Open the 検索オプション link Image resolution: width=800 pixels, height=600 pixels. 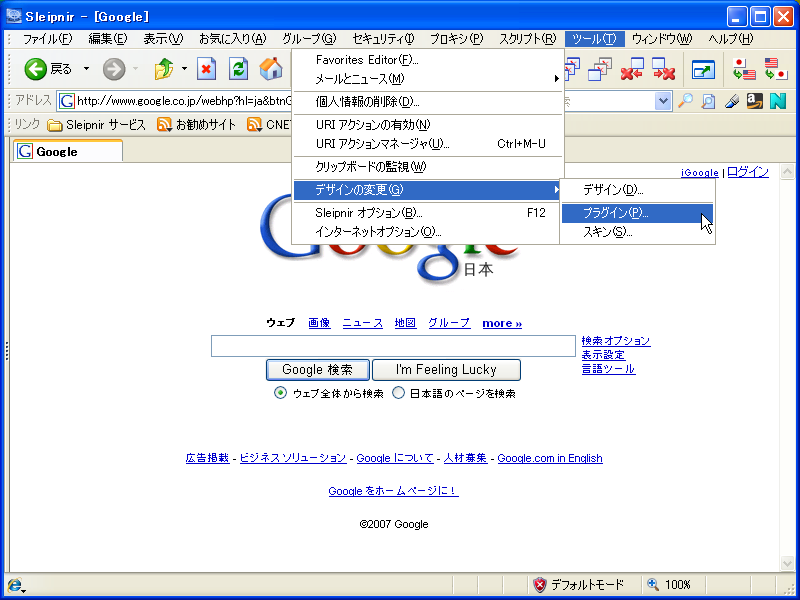(616, 341)
